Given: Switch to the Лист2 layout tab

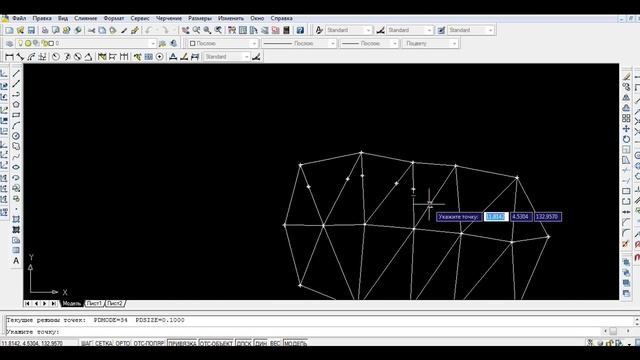Looking at the screenshot, I should tap(115, 304).
